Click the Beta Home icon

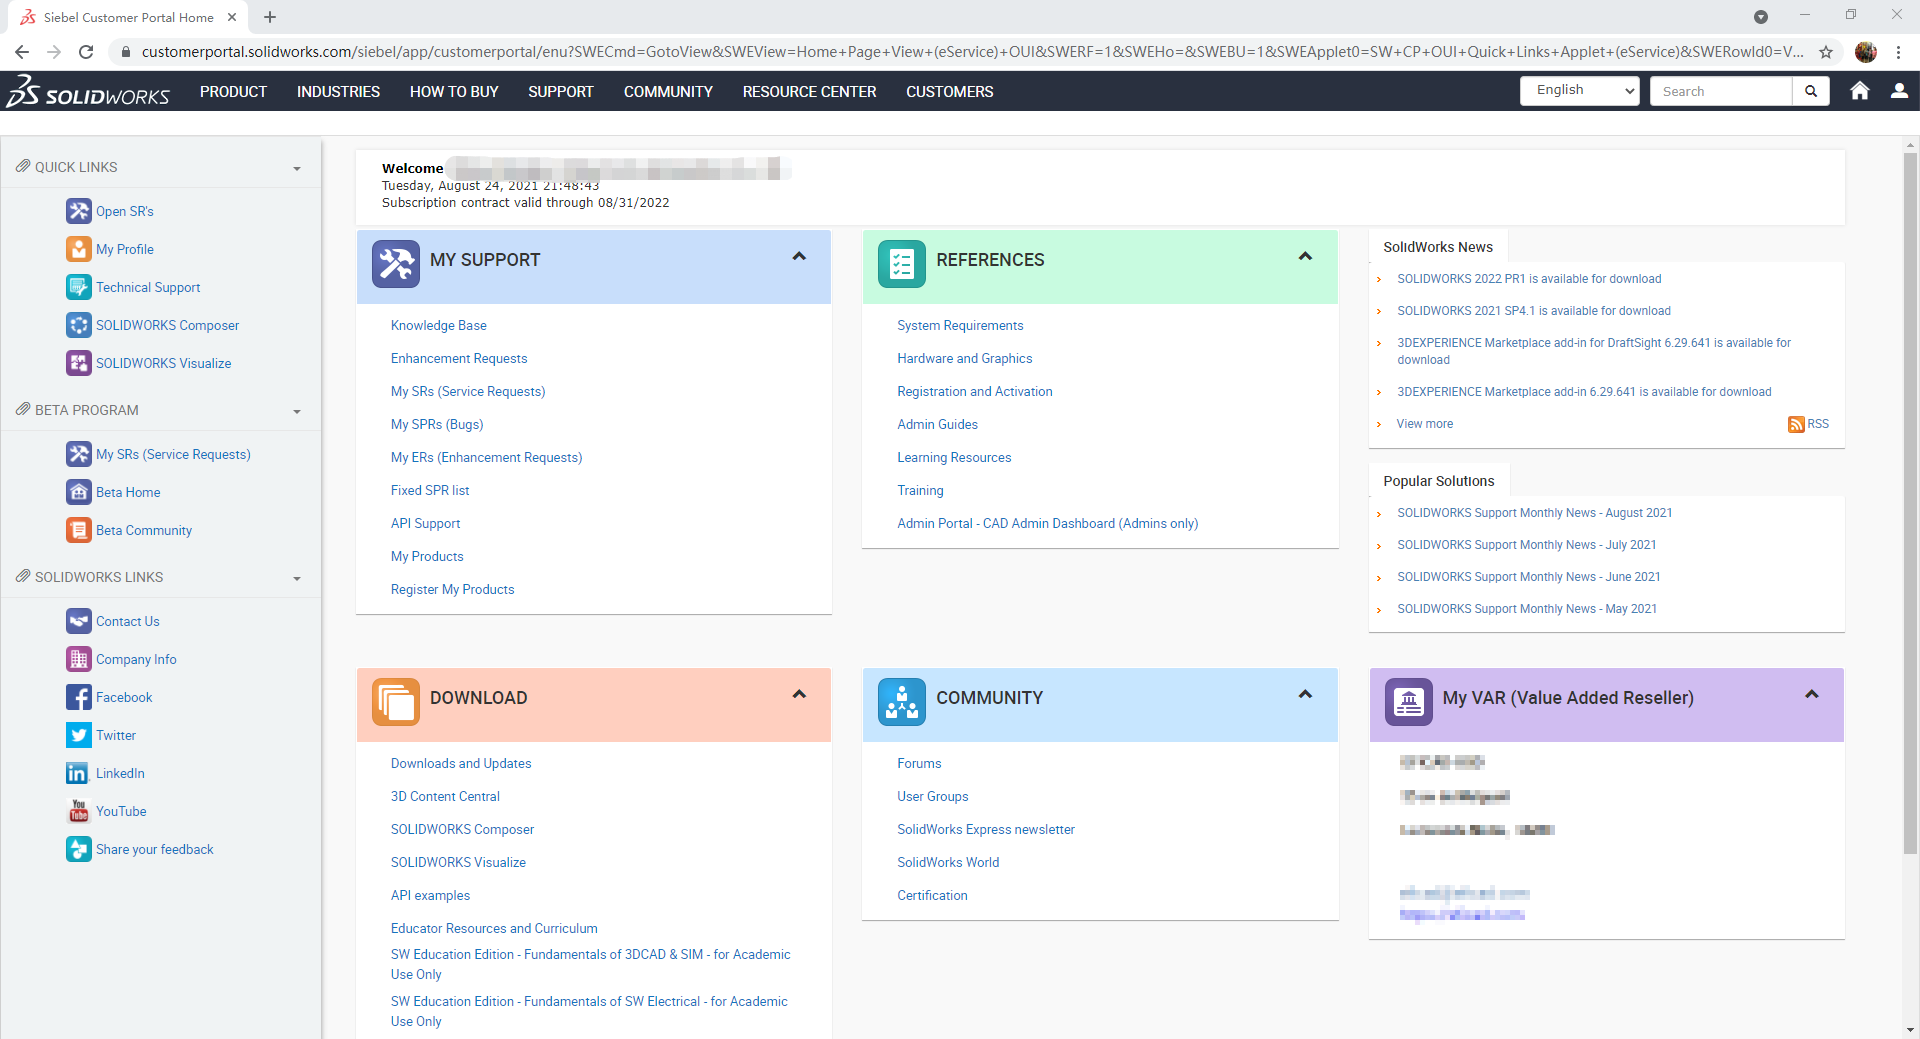tap(78, 492)
